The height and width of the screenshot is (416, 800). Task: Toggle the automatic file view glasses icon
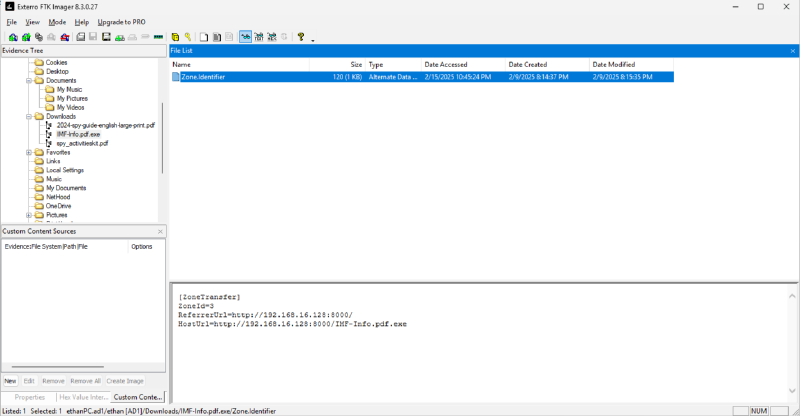point(245,37)
